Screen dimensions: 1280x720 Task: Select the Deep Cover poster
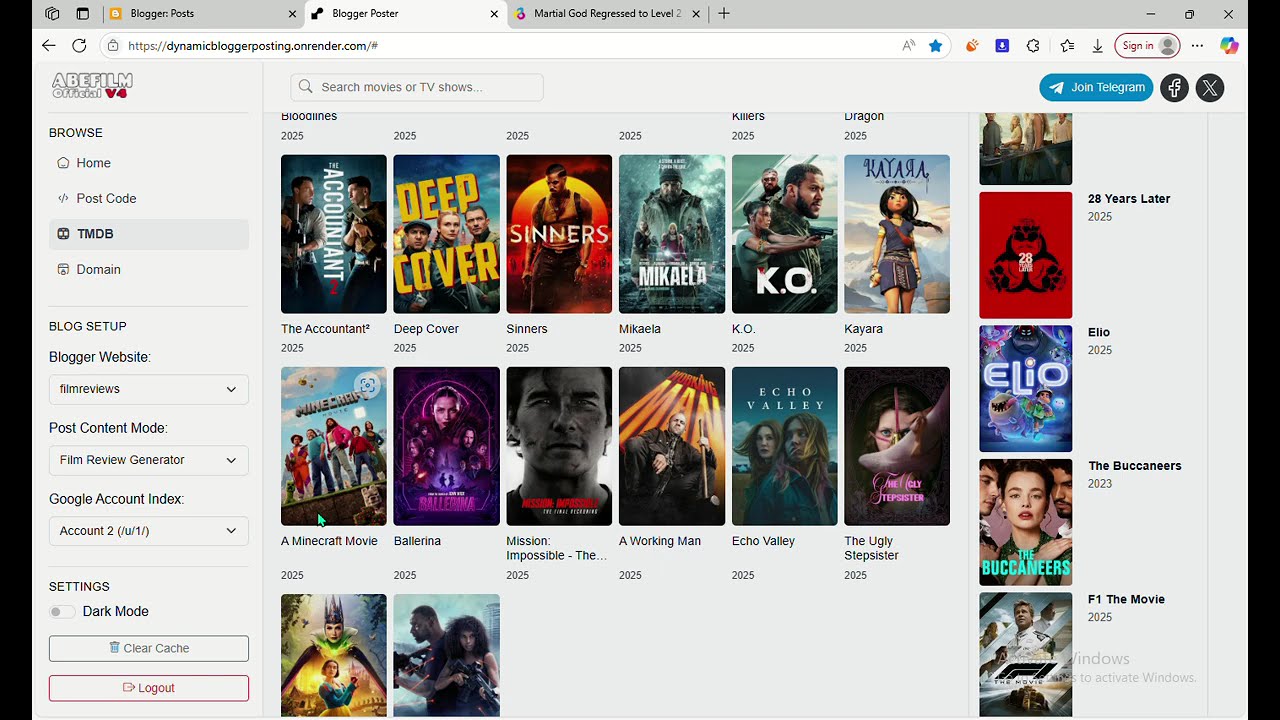446,234
